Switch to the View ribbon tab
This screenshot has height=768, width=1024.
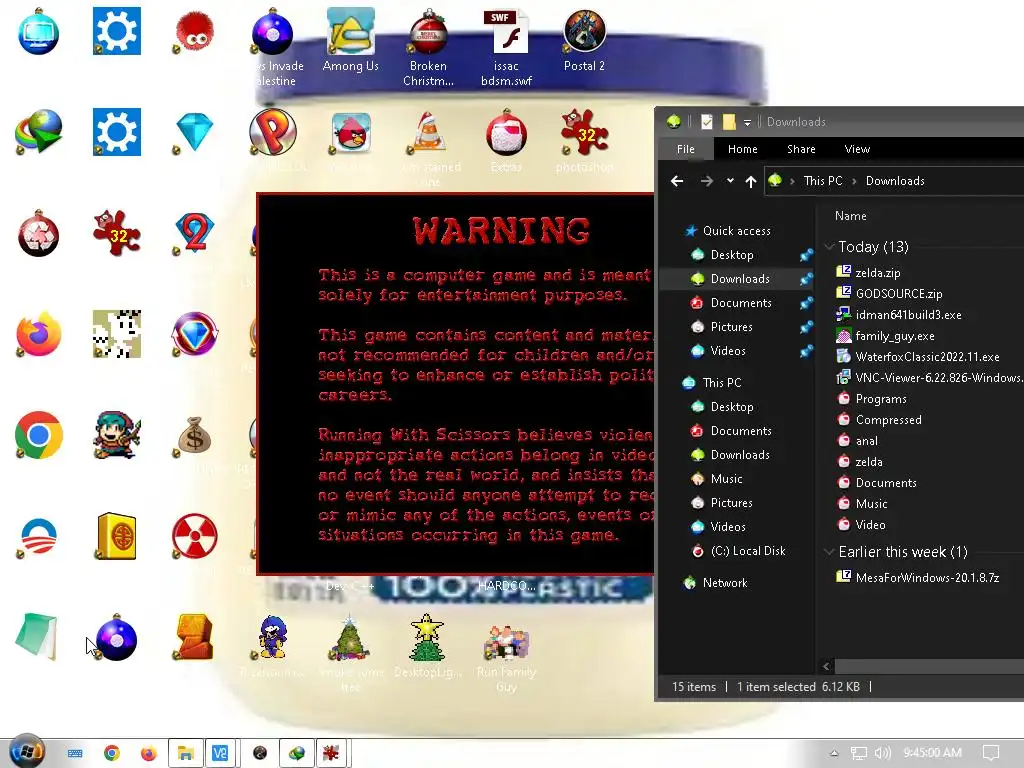(x=857, y=149)
